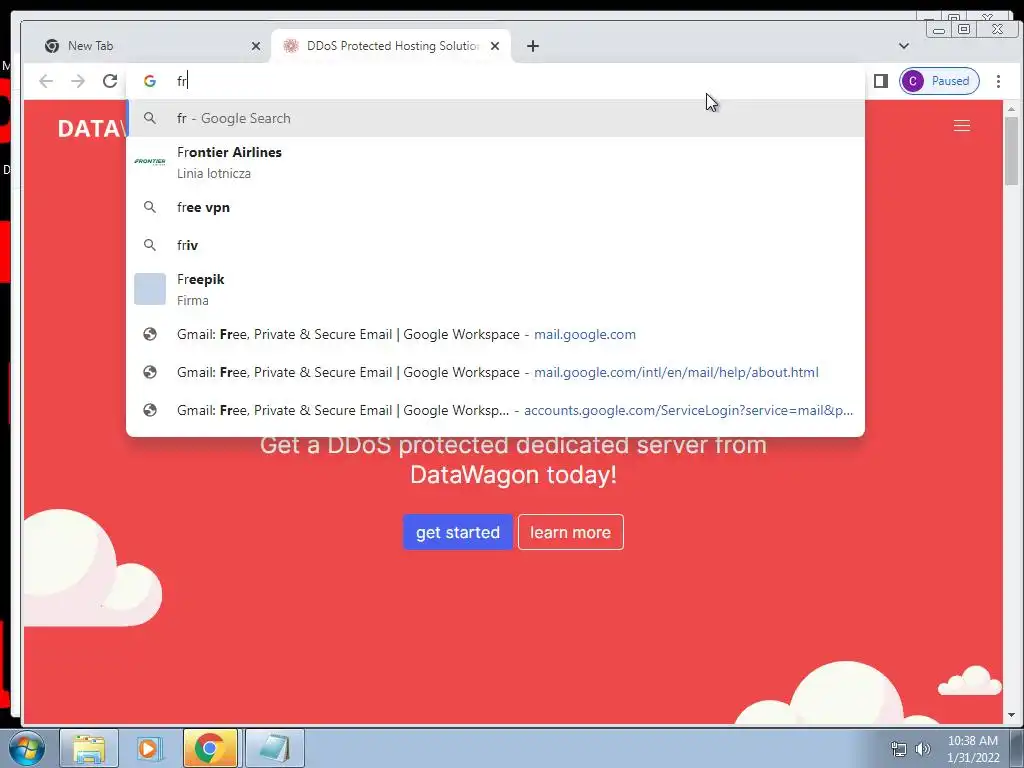Expand the tab search chevron
The width and height of the screenshot is (1024, 768).
coord(904,46)
